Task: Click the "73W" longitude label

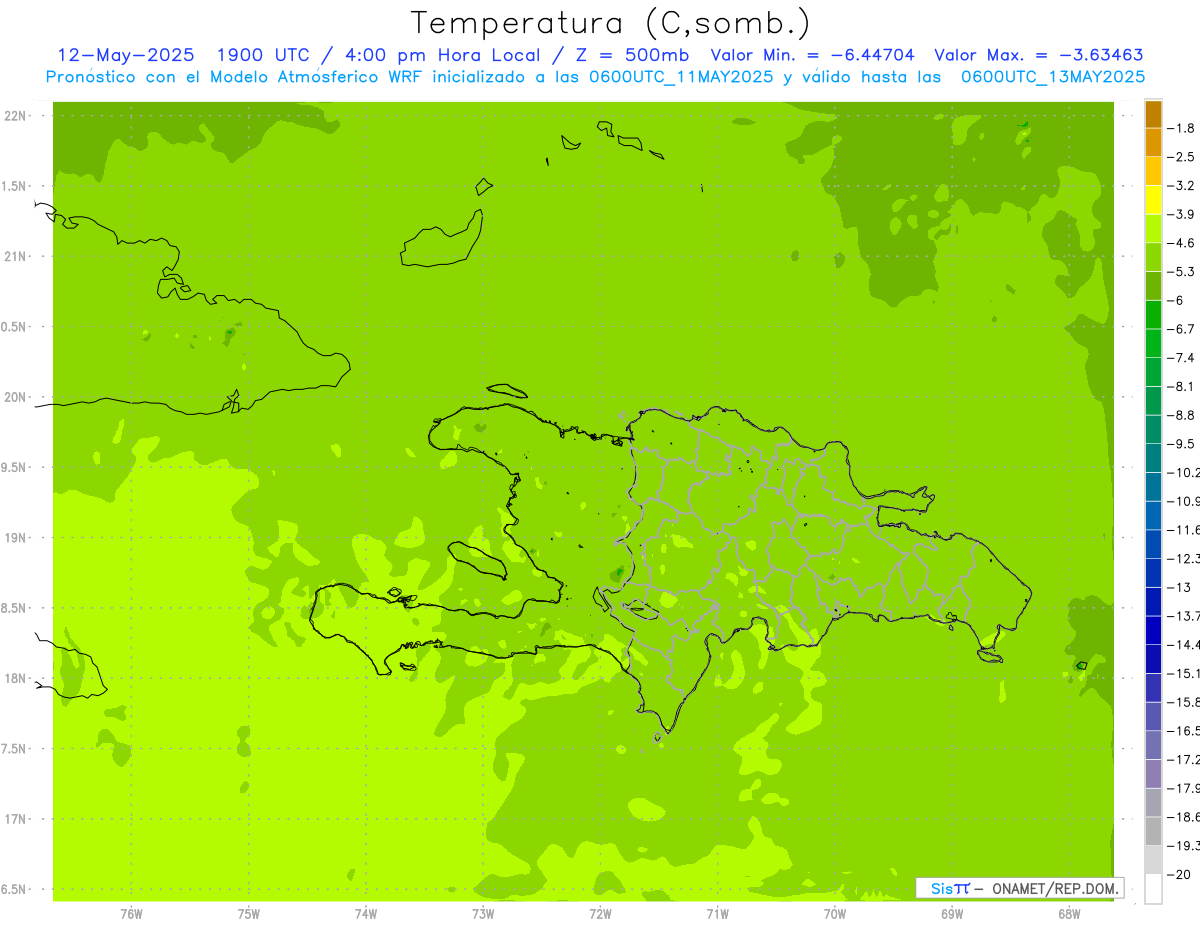Action: [483, 913]
